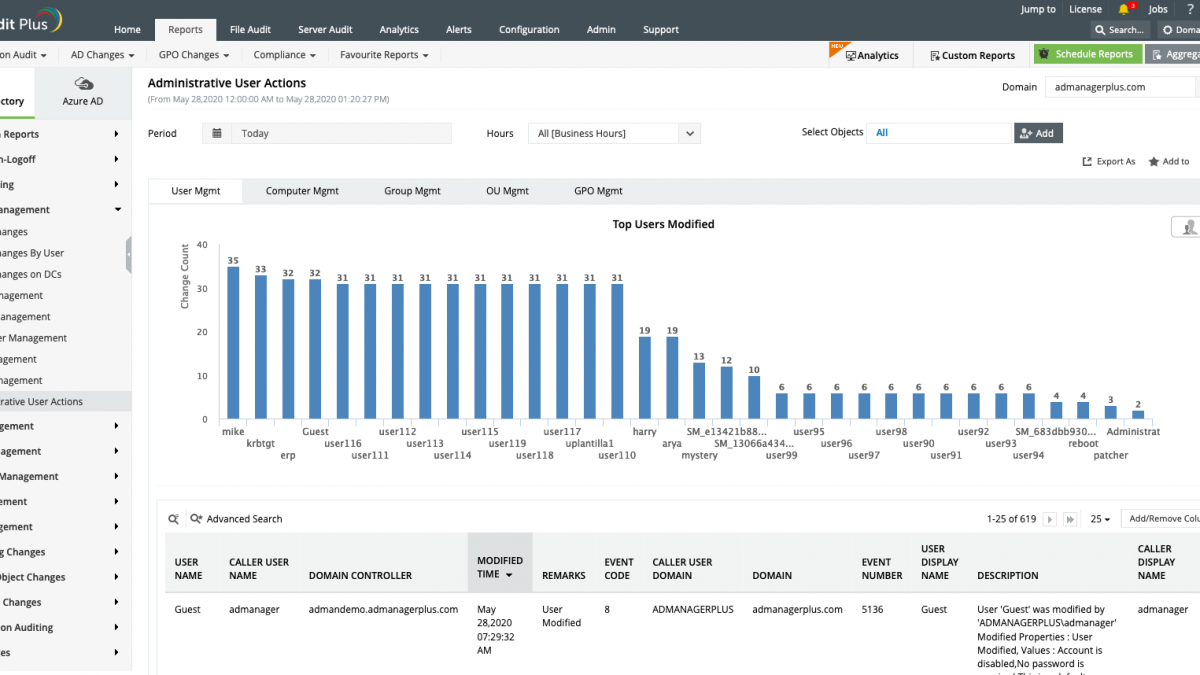Viewport: 1200px width, 675px height.
Task: Open the calendar icon beside Period
Action: (216, 133)
